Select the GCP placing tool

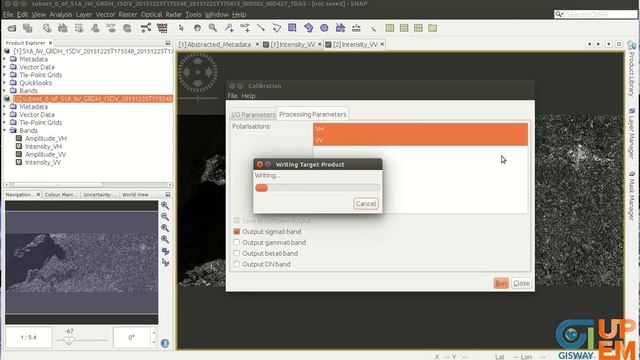click(x=245, y=28)
